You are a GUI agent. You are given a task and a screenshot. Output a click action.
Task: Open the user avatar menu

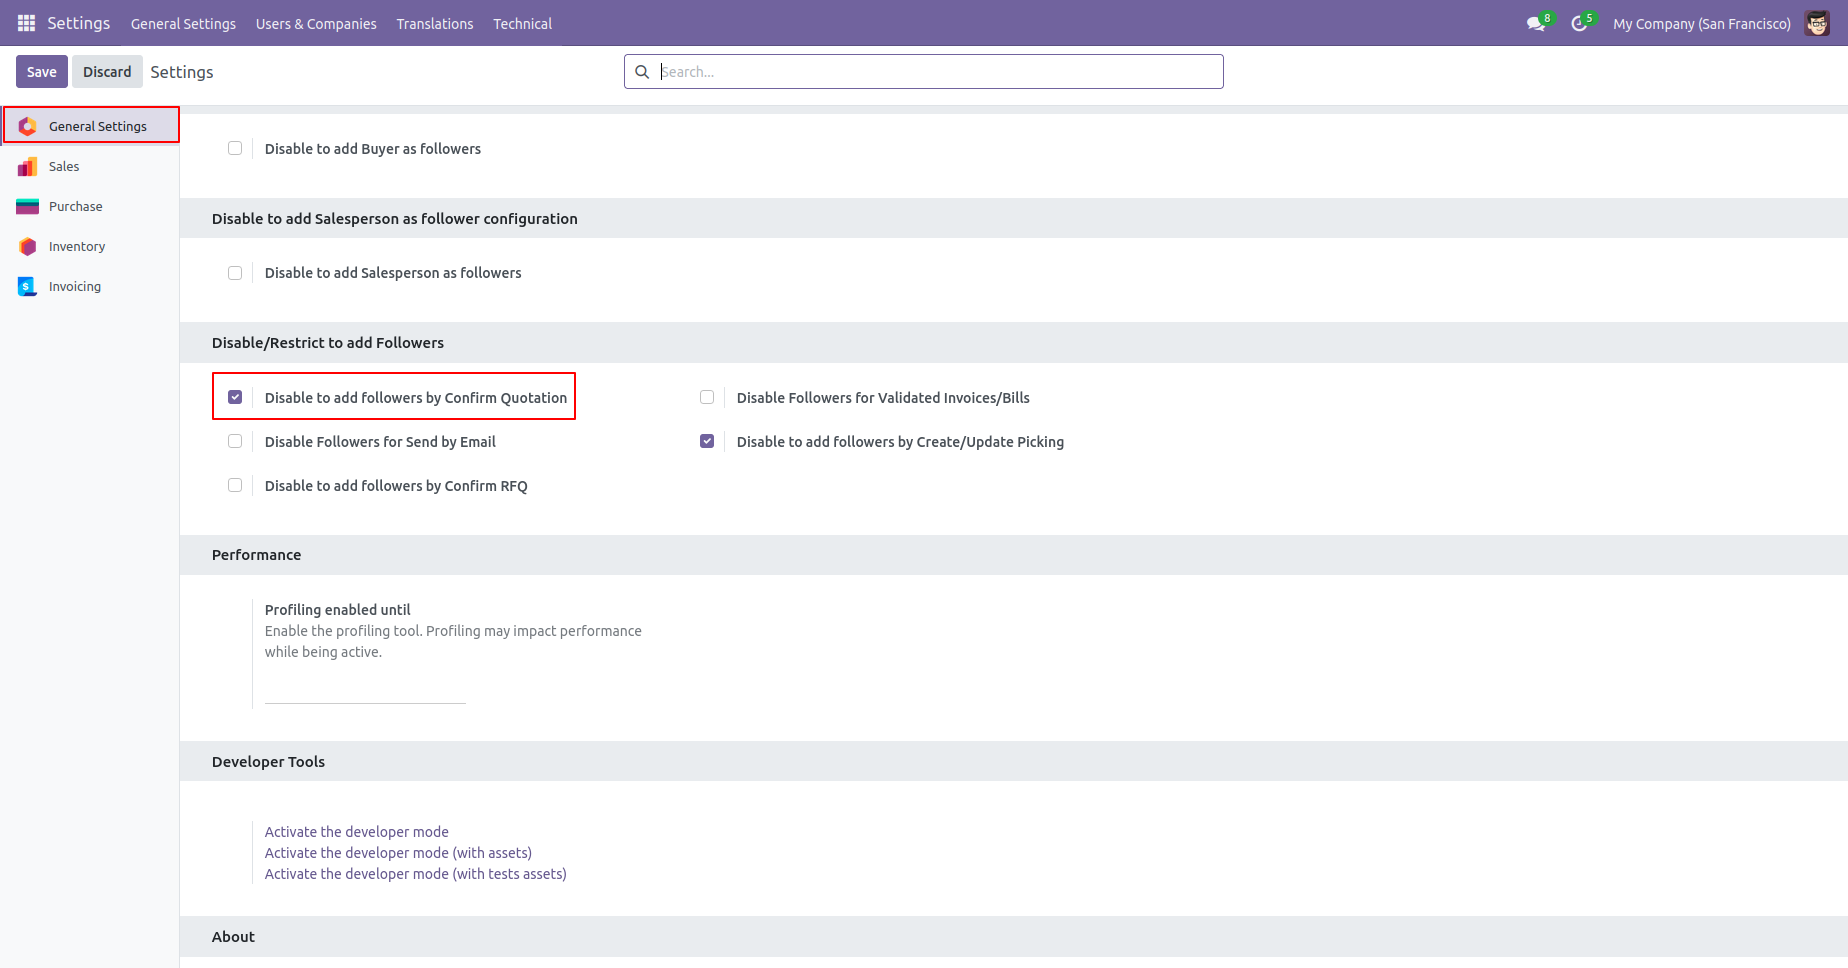click(1817, 23)
